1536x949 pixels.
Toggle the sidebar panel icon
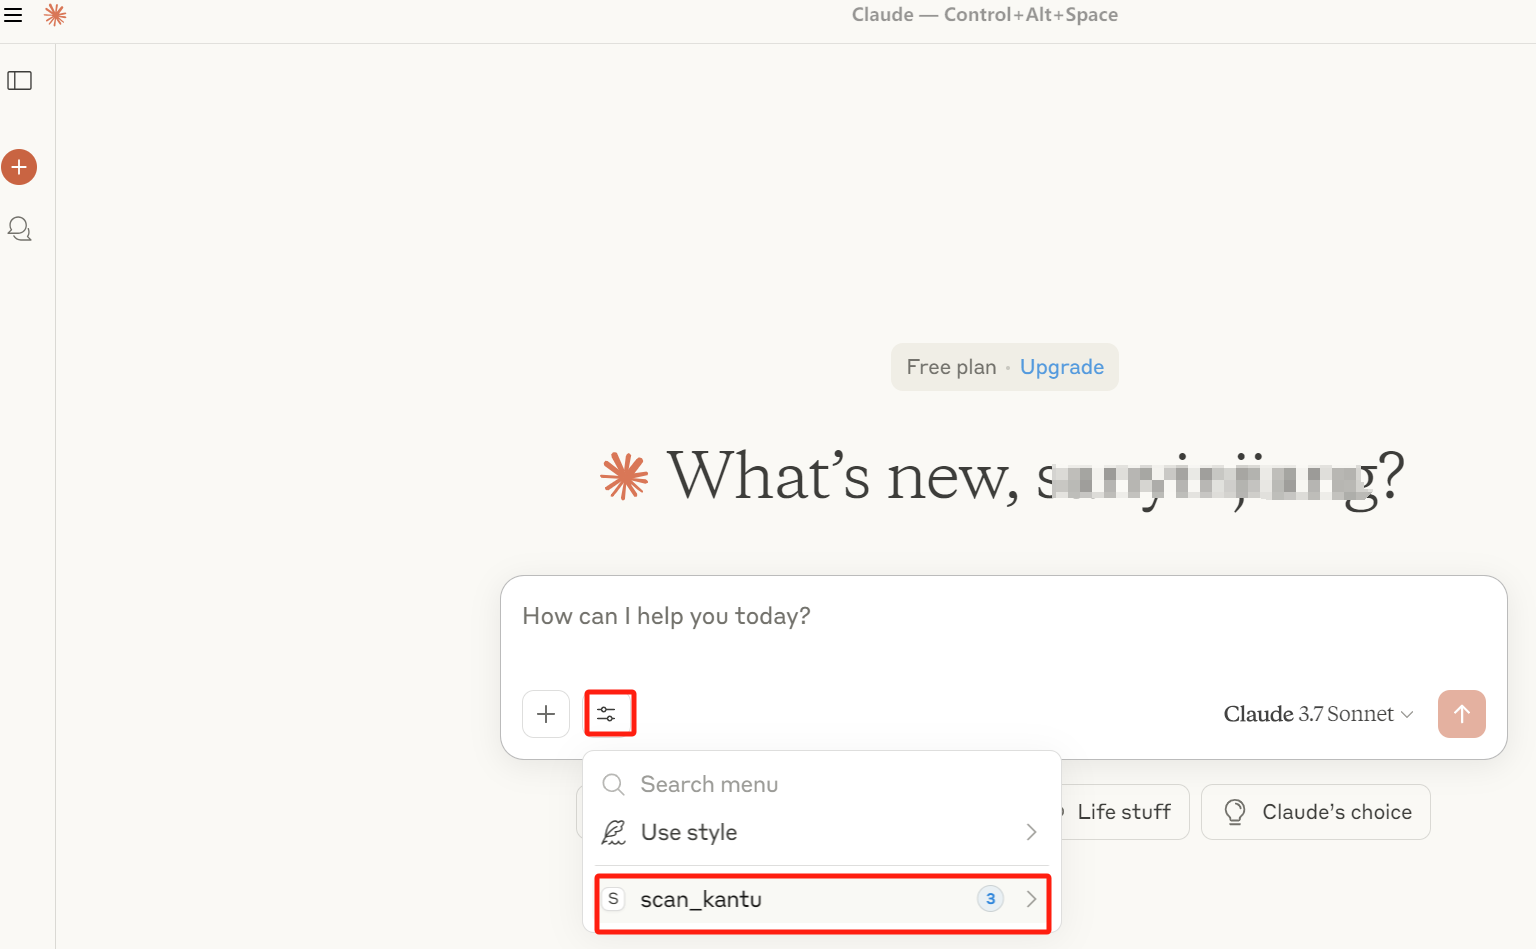pos(20,81)
